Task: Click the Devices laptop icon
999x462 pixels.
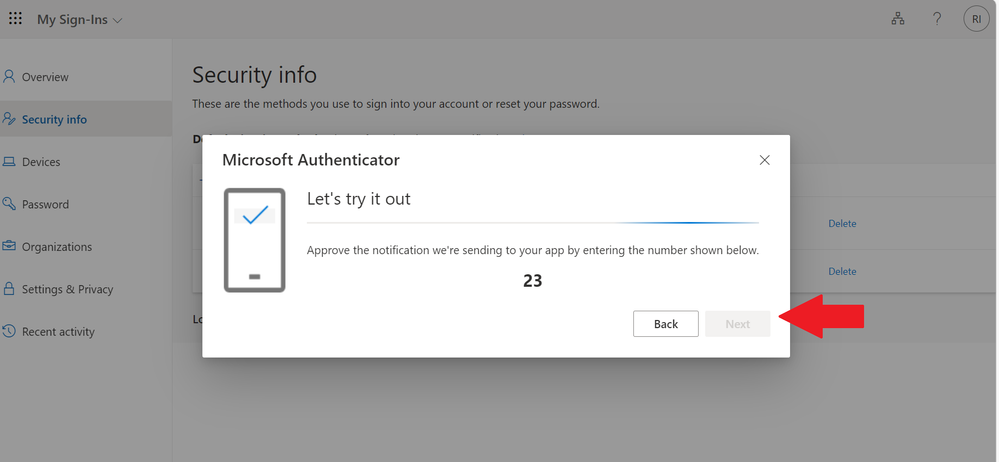Action: [10, 162]
